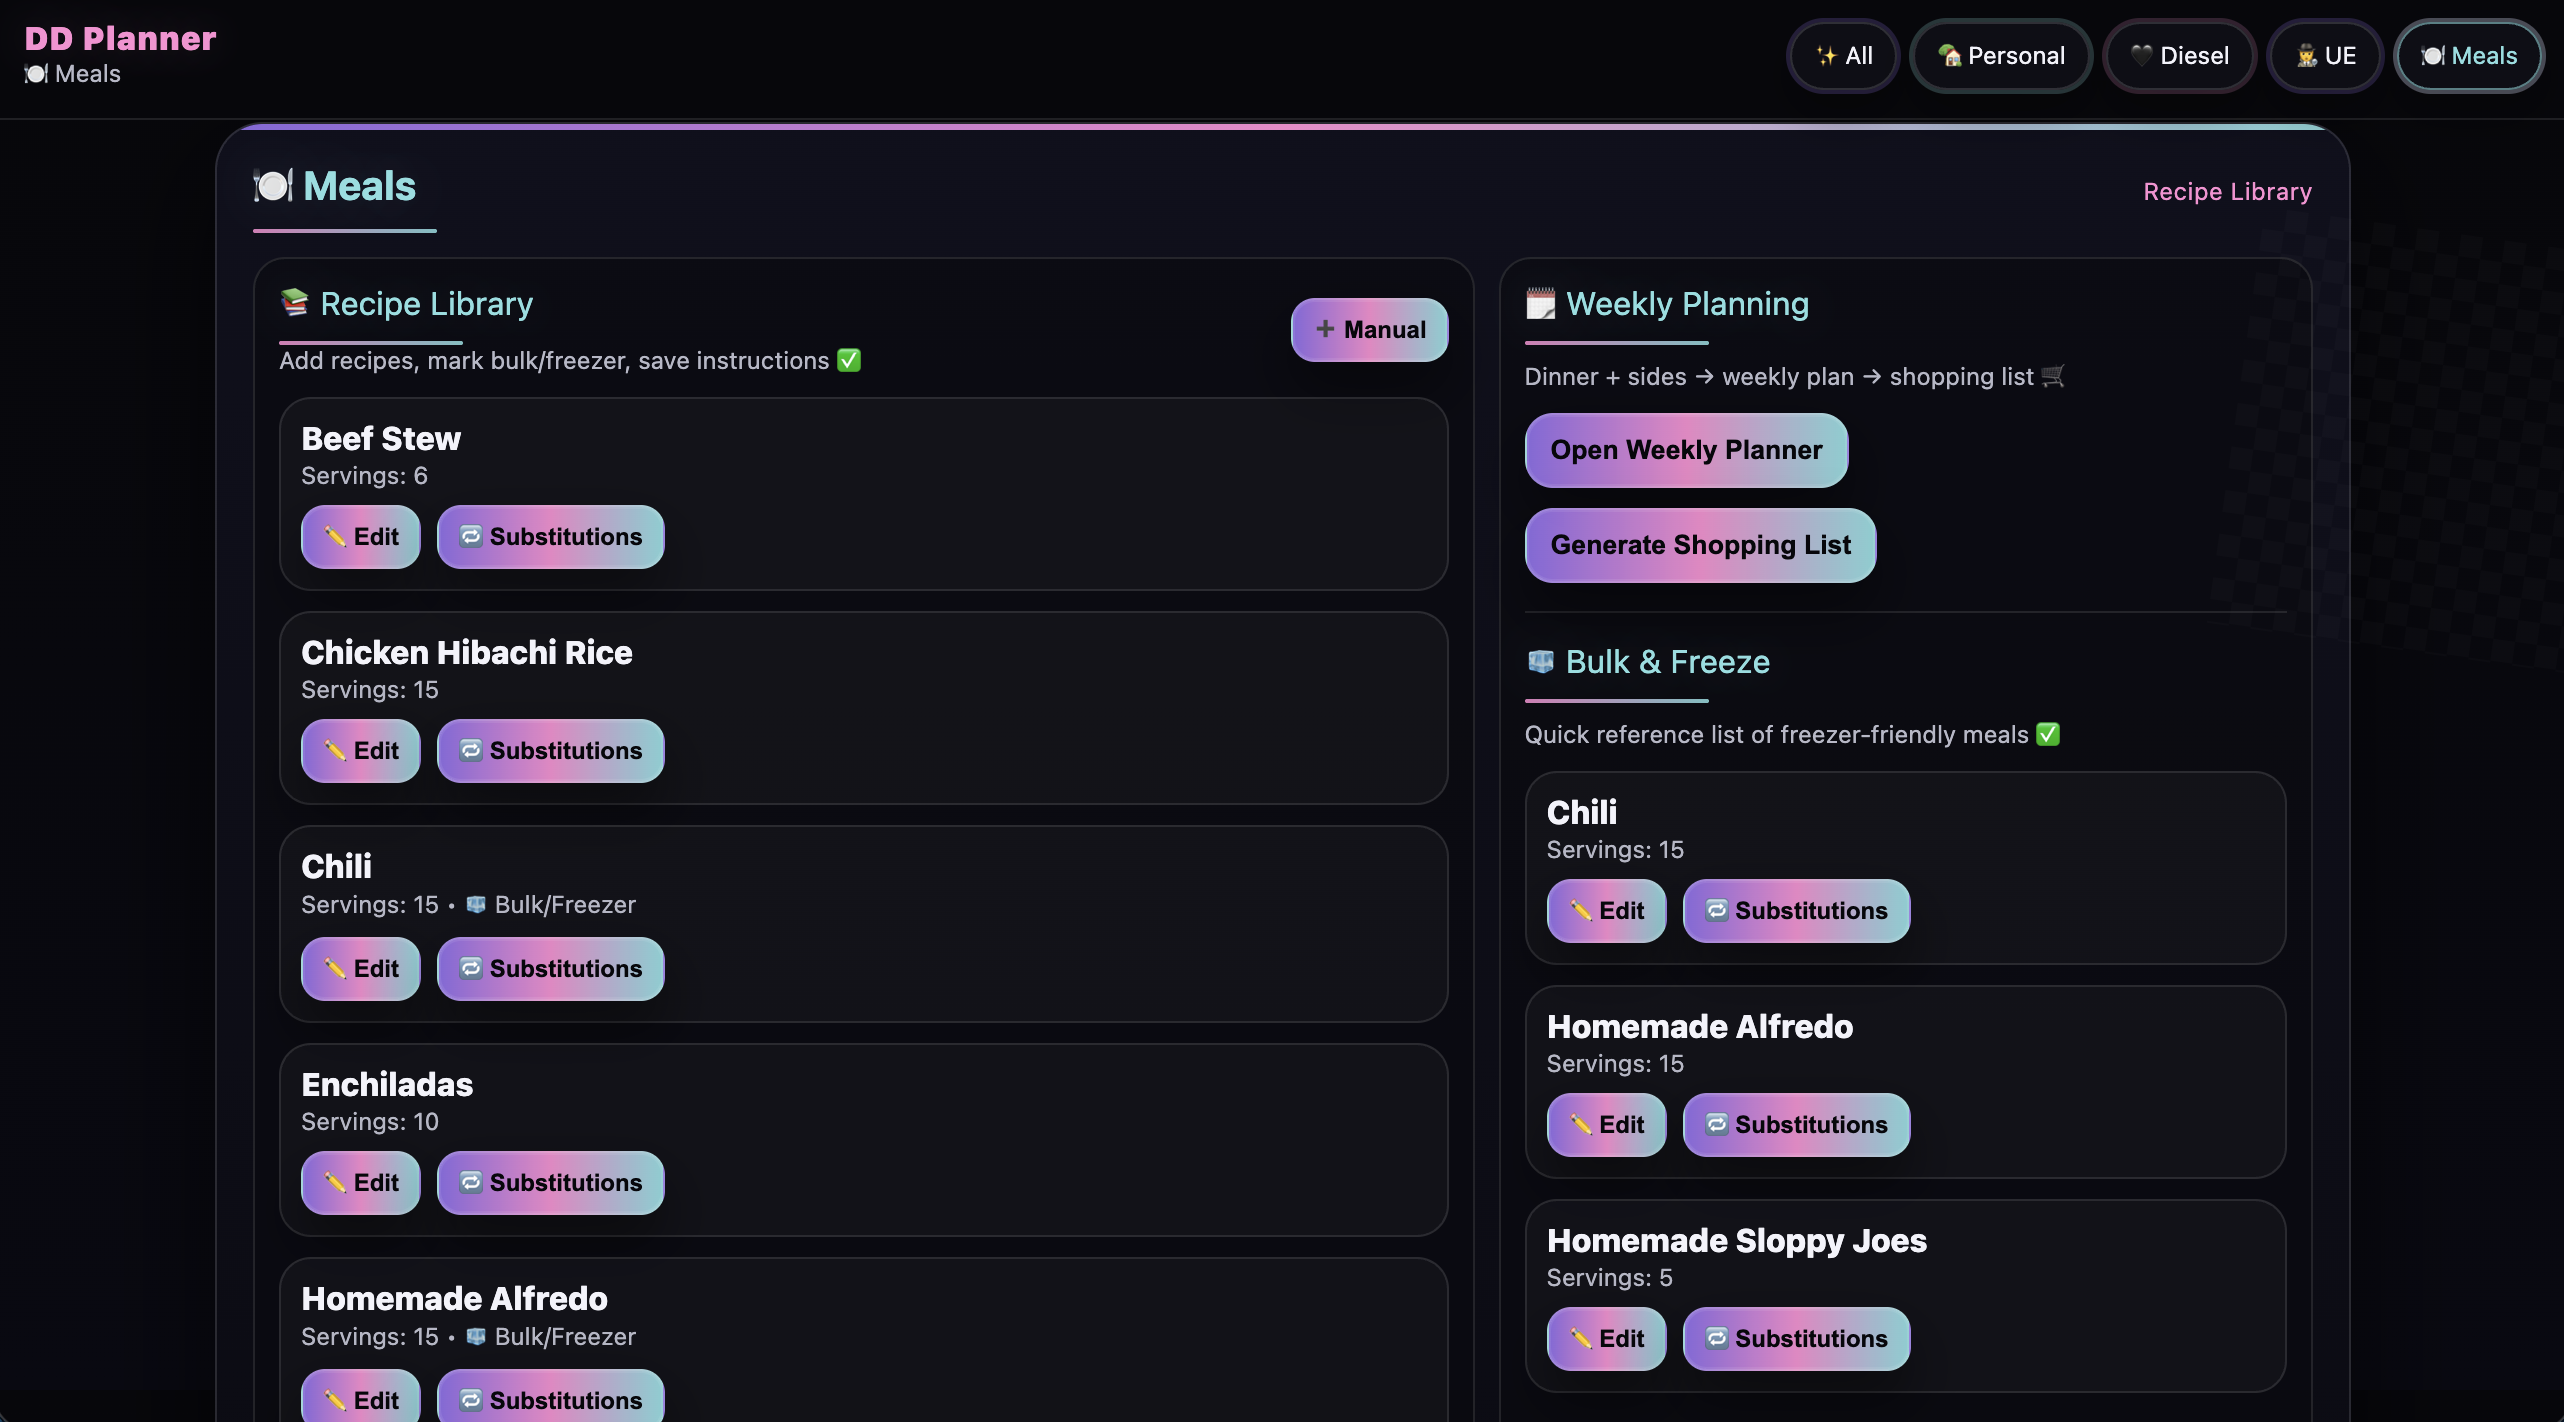Edit Homemade Alfredo in Recipe Library
Screen dimensions: 2564x1422
tap(360, 1397)
